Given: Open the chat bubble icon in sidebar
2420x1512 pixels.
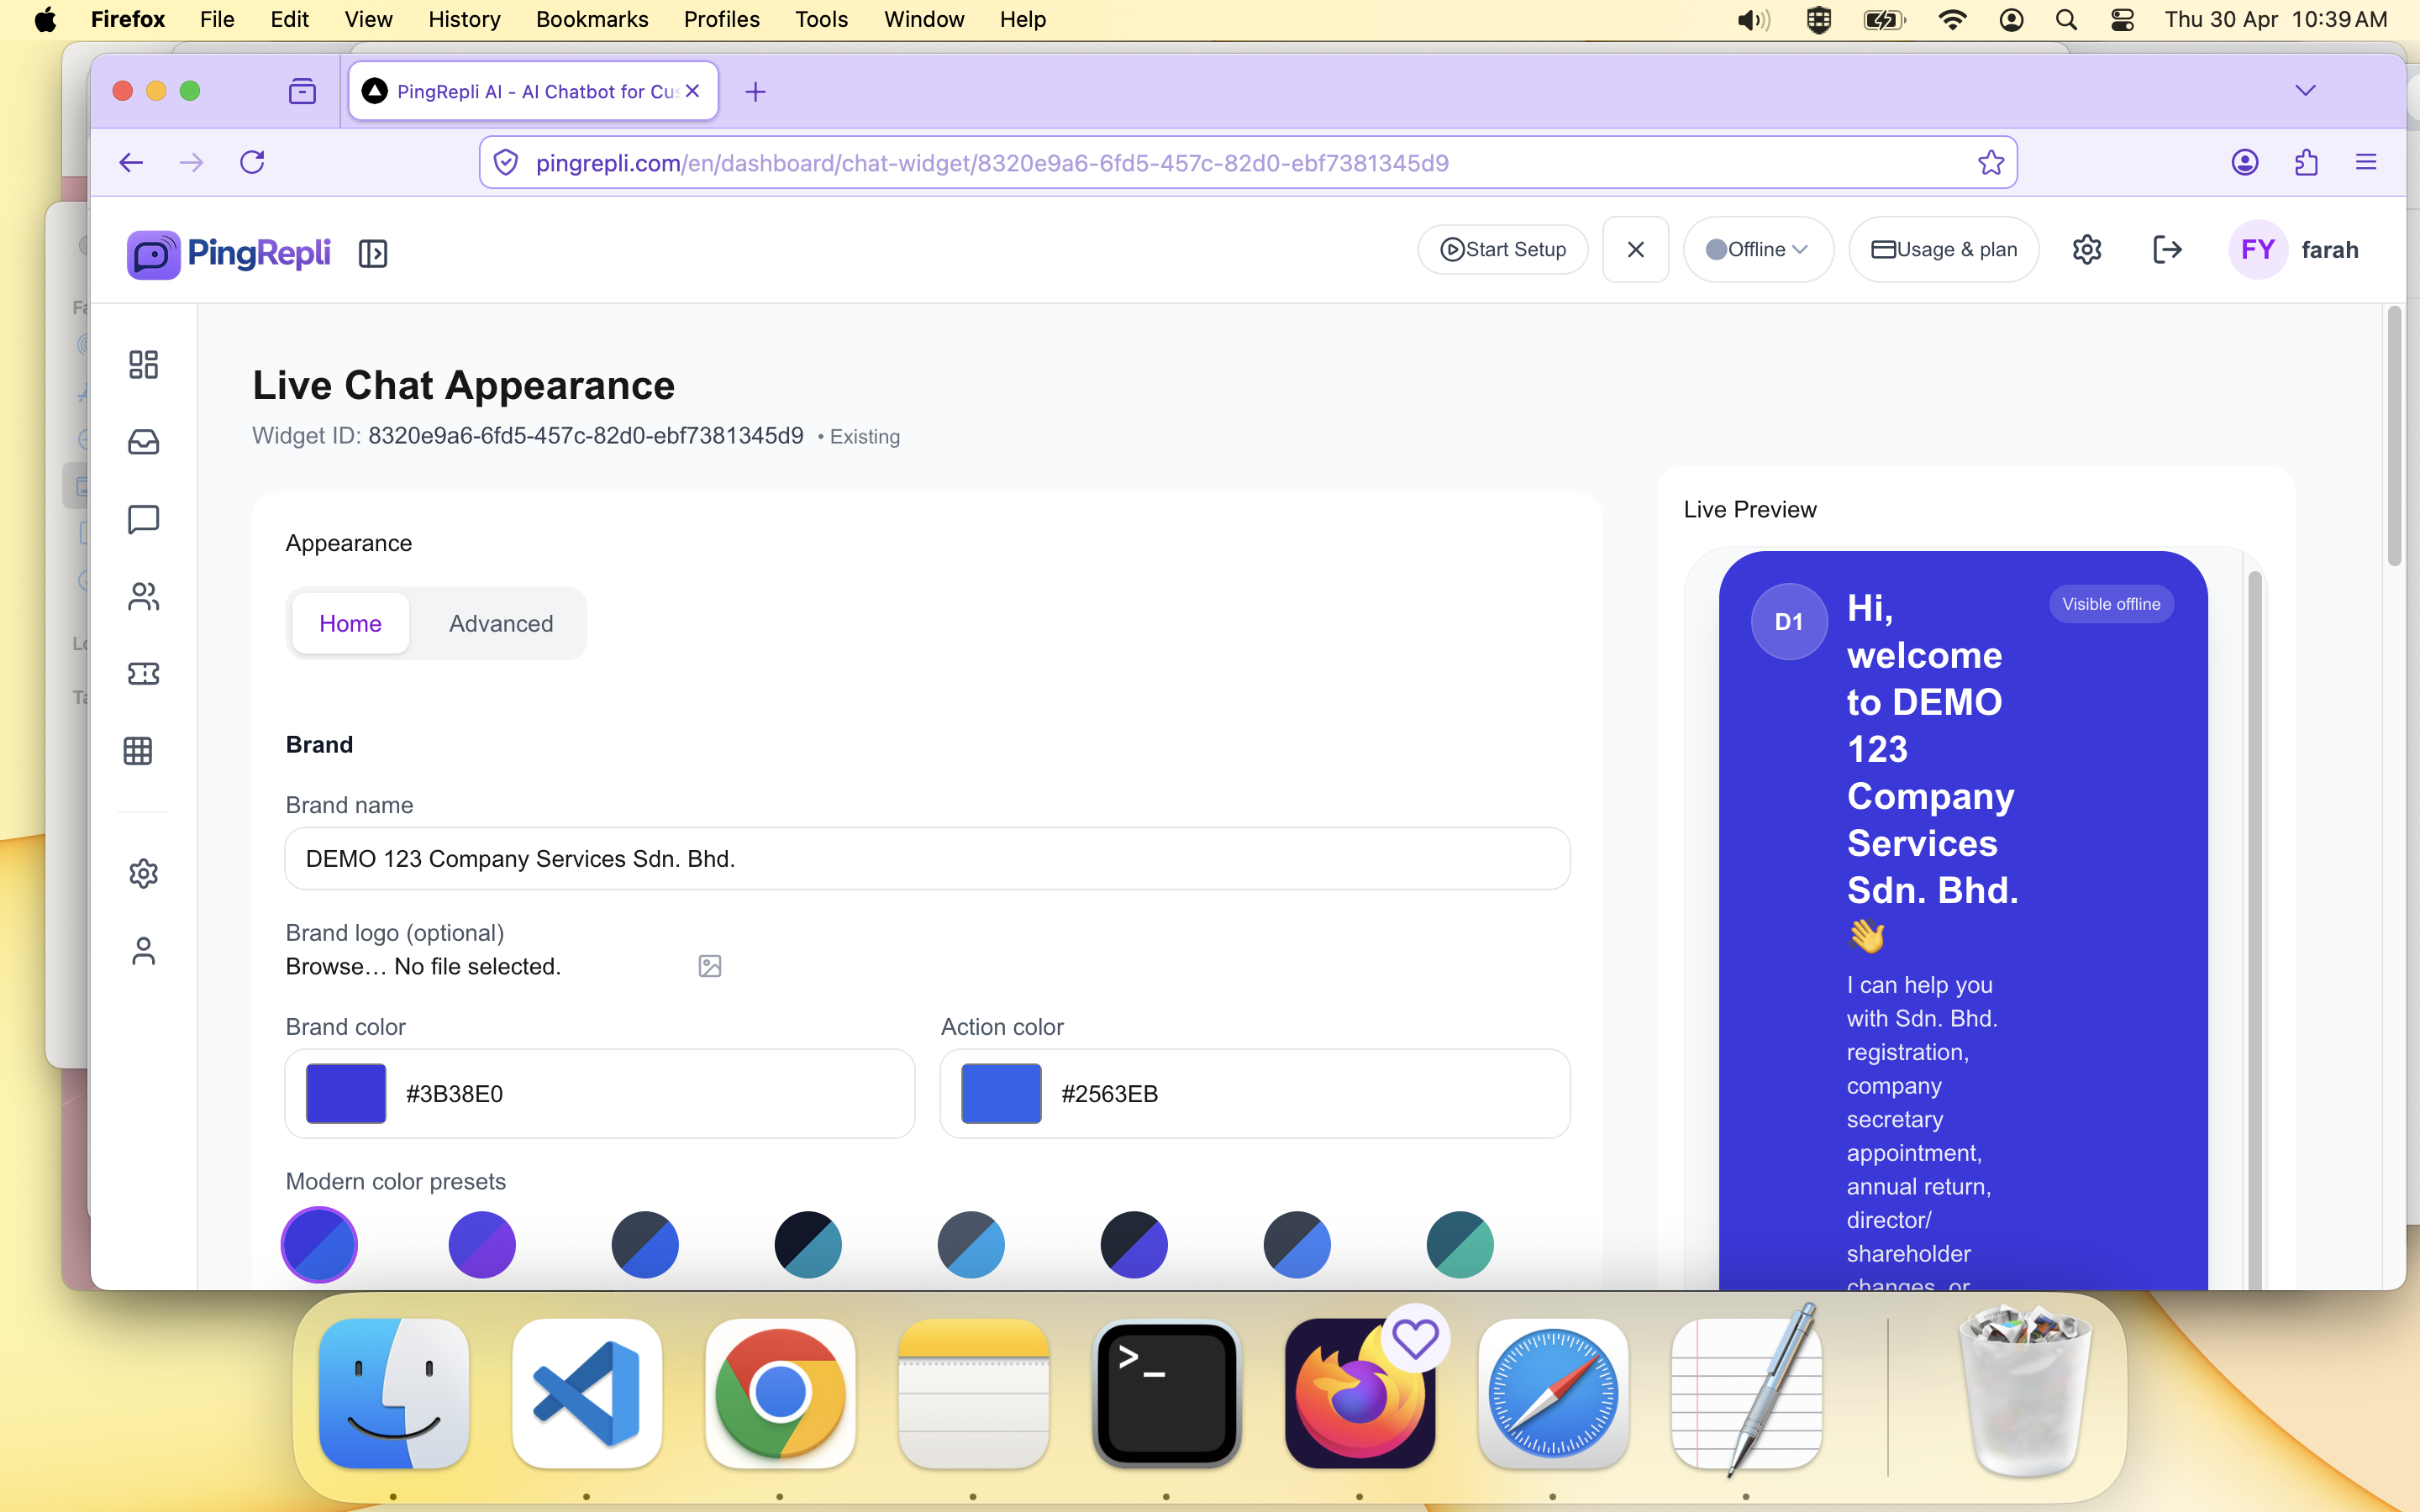Looking at the screenshot, I should [x=143, y=519].
